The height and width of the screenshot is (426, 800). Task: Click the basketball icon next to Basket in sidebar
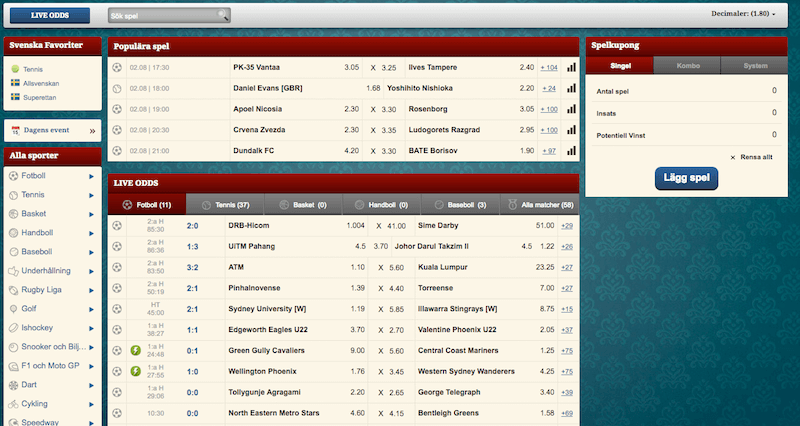click(13, 214)
